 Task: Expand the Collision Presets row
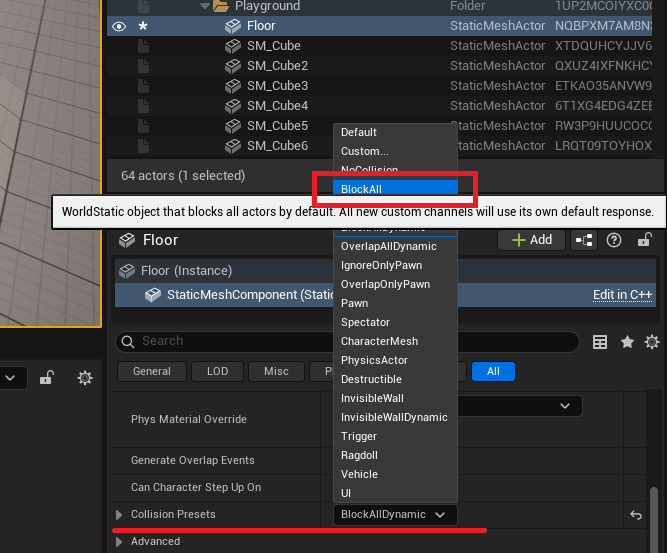click(x=119, y=515)
